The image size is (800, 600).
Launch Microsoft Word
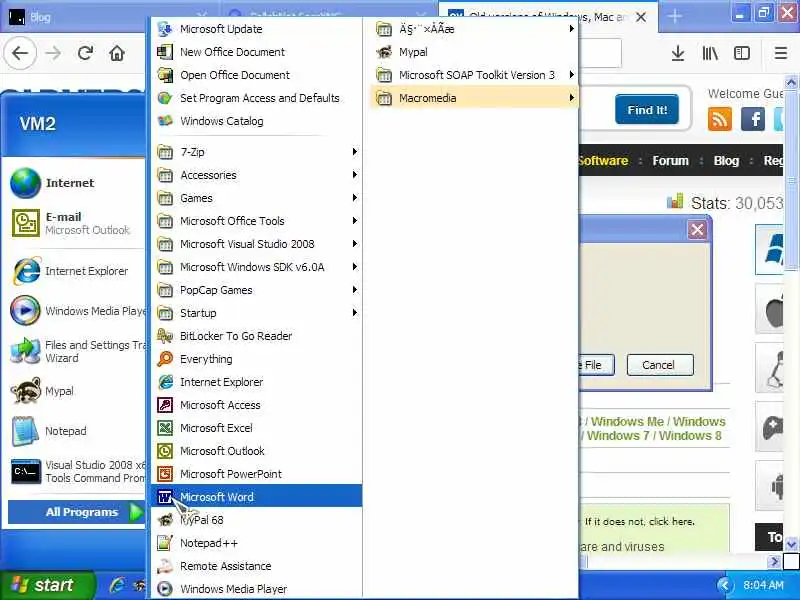click(257, 496)
